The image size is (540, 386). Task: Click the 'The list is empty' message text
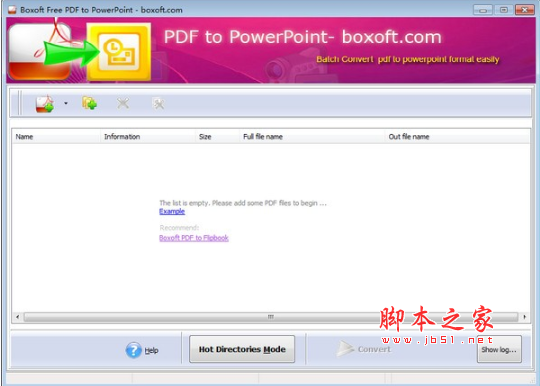coord(243,203)
